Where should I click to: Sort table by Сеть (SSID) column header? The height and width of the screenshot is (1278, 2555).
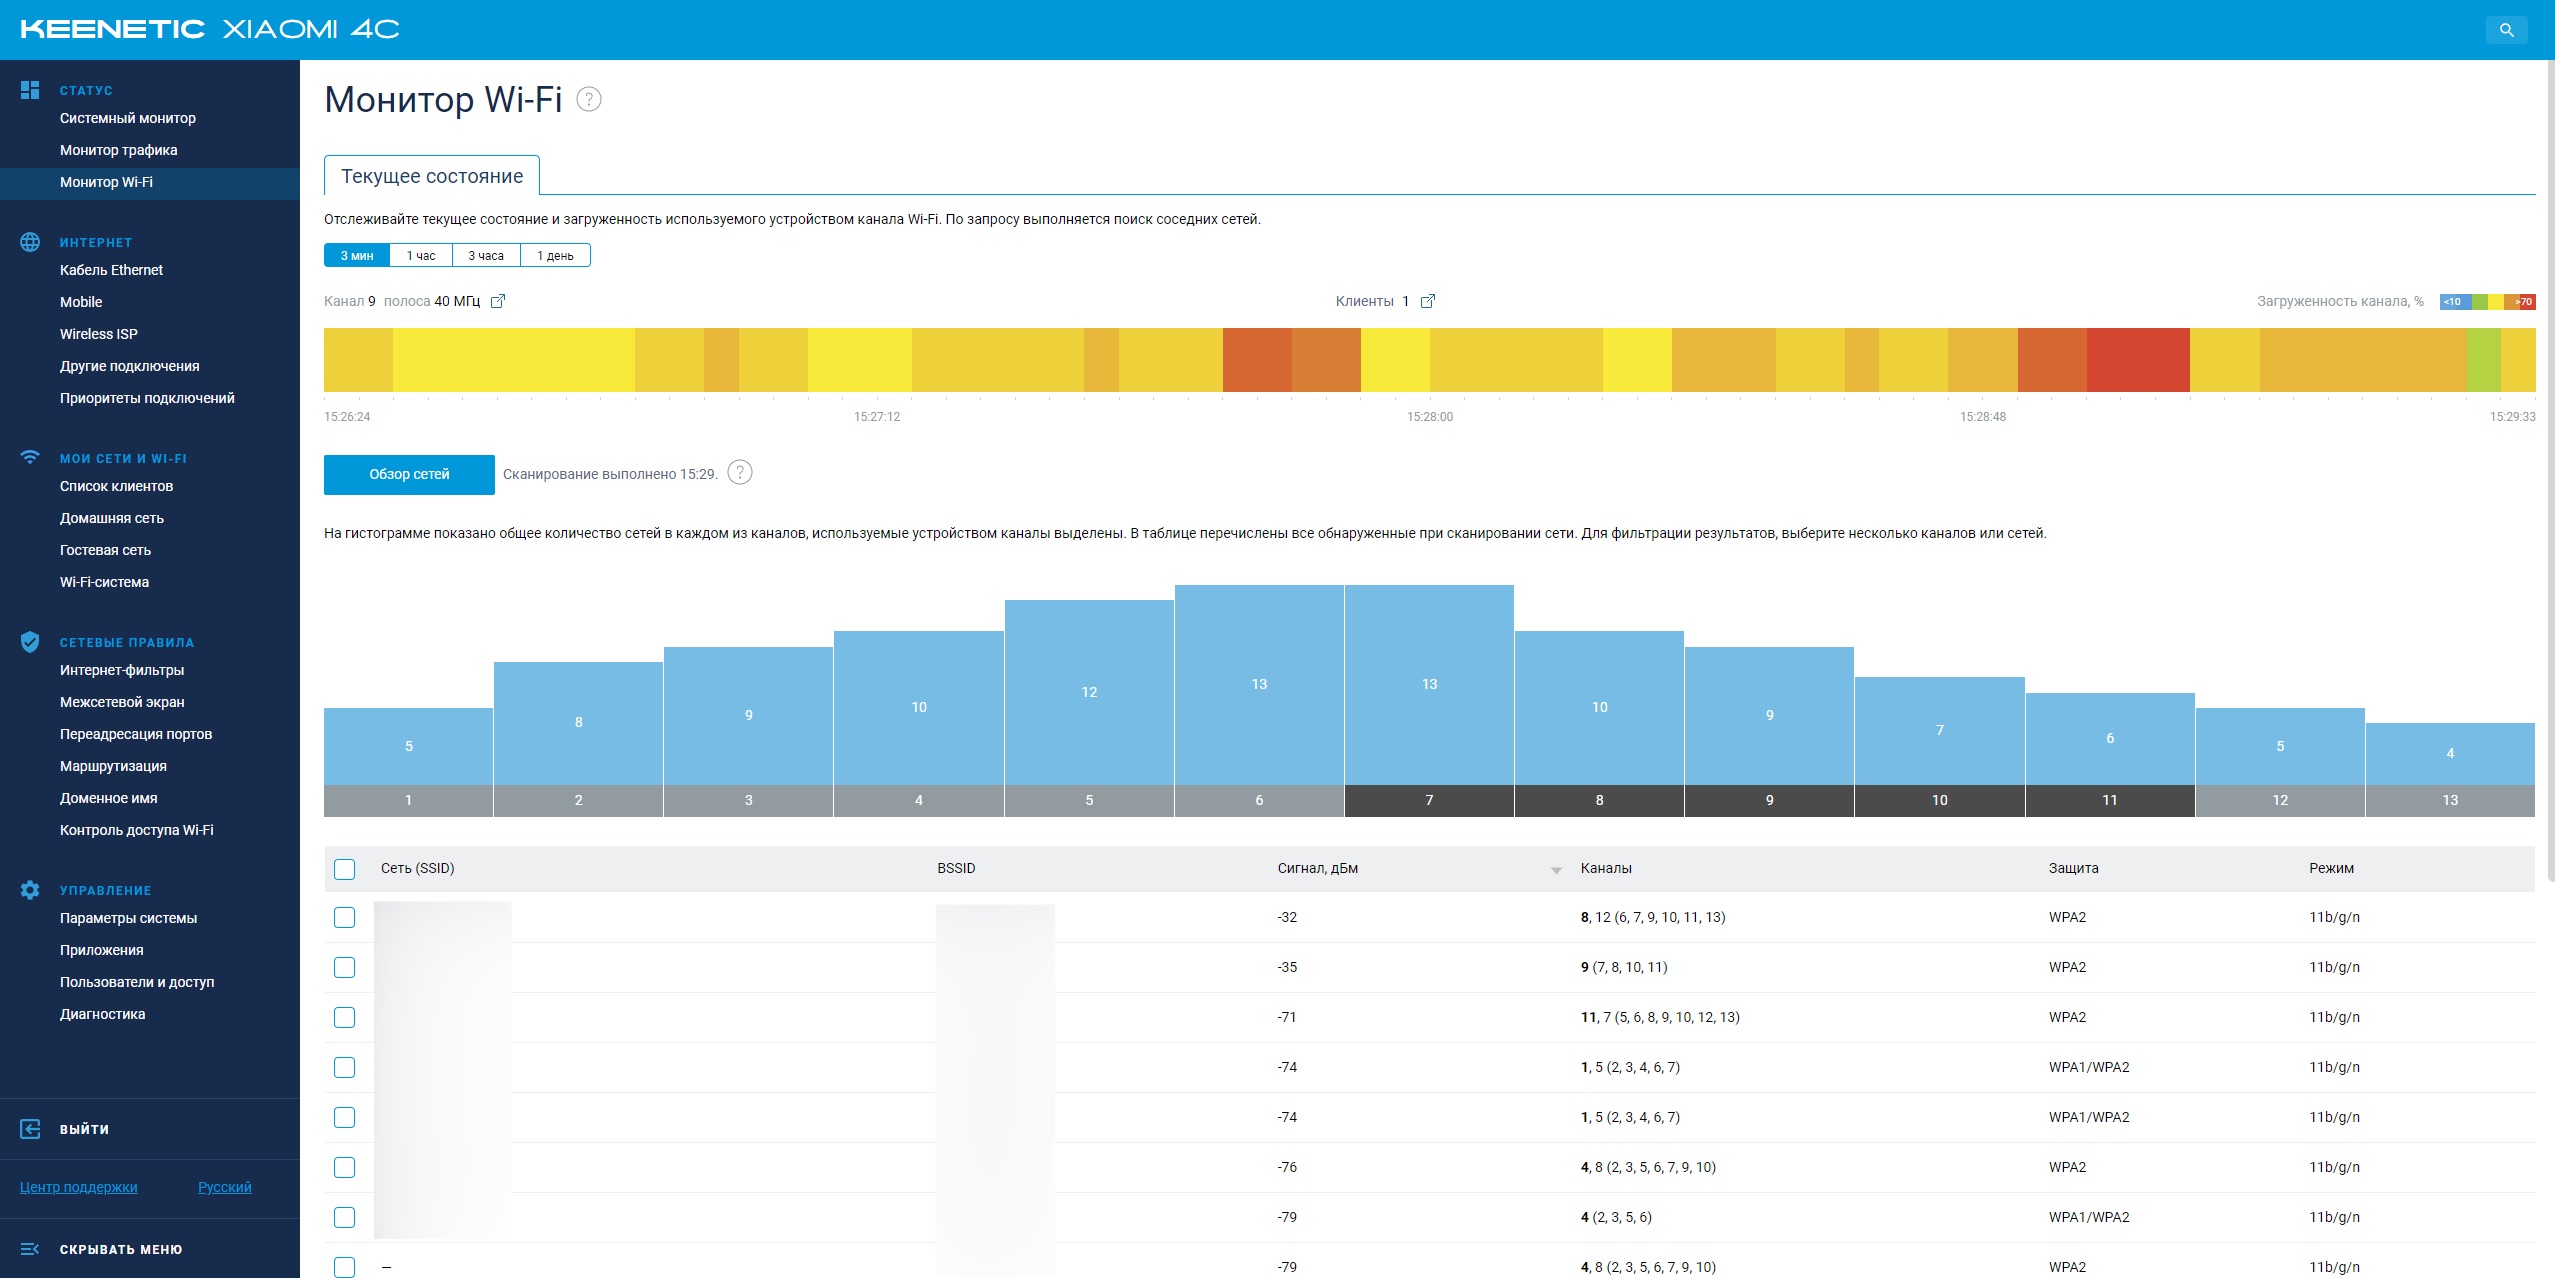(417, 868)
